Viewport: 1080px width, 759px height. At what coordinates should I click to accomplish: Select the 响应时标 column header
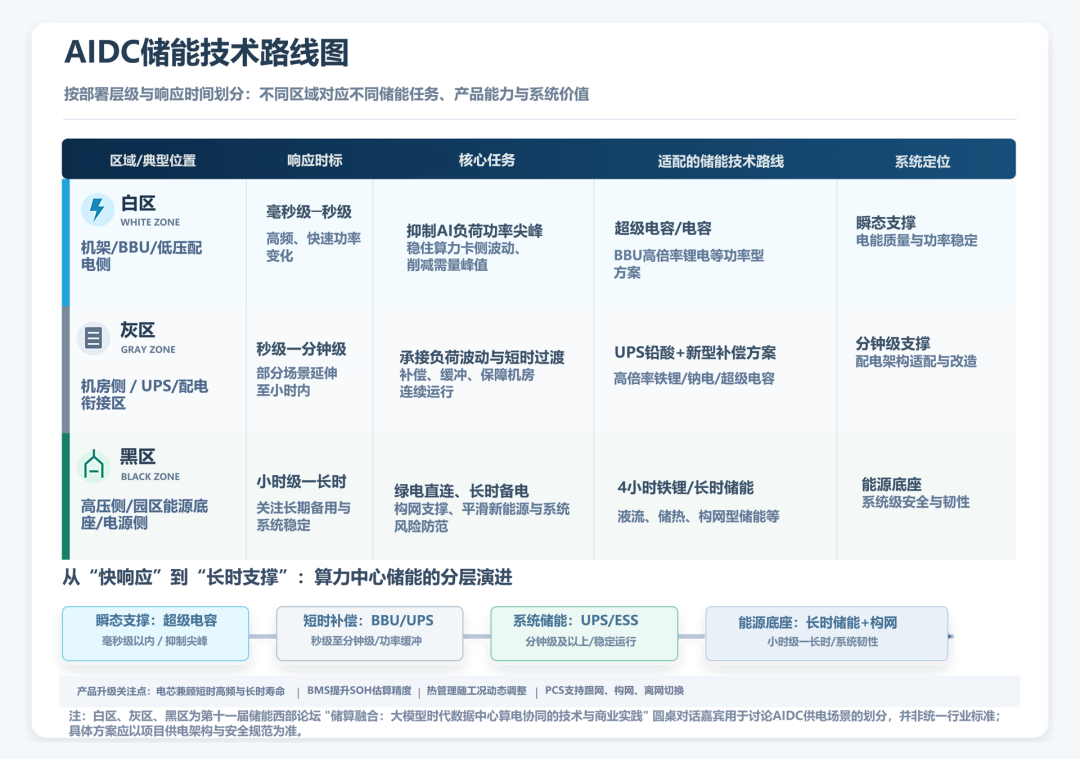[x=315, y=160]
